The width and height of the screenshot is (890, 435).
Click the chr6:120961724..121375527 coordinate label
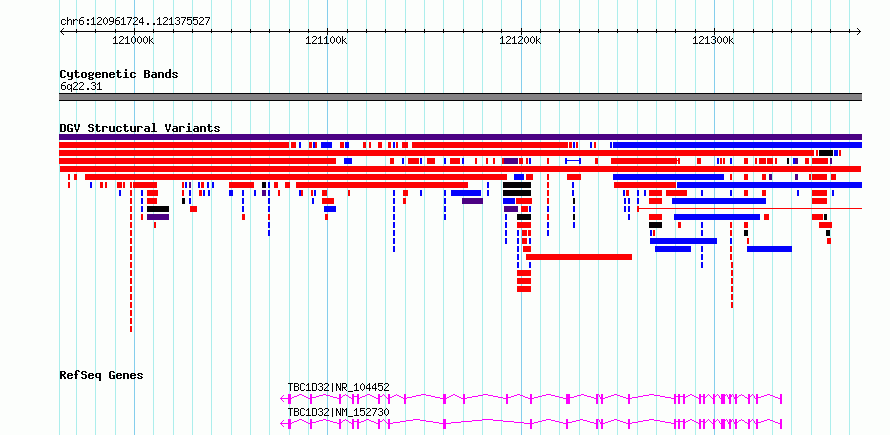point(135,21)
